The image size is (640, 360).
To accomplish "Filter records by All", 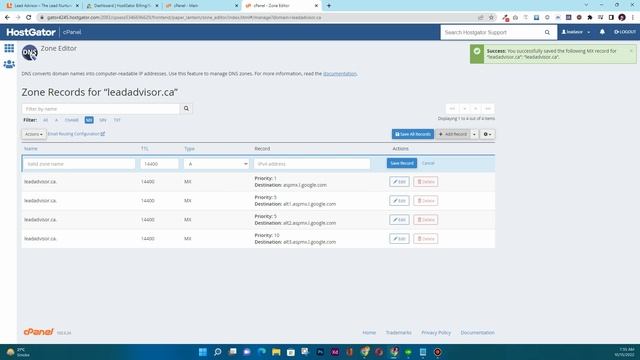I will pos(45,120).
